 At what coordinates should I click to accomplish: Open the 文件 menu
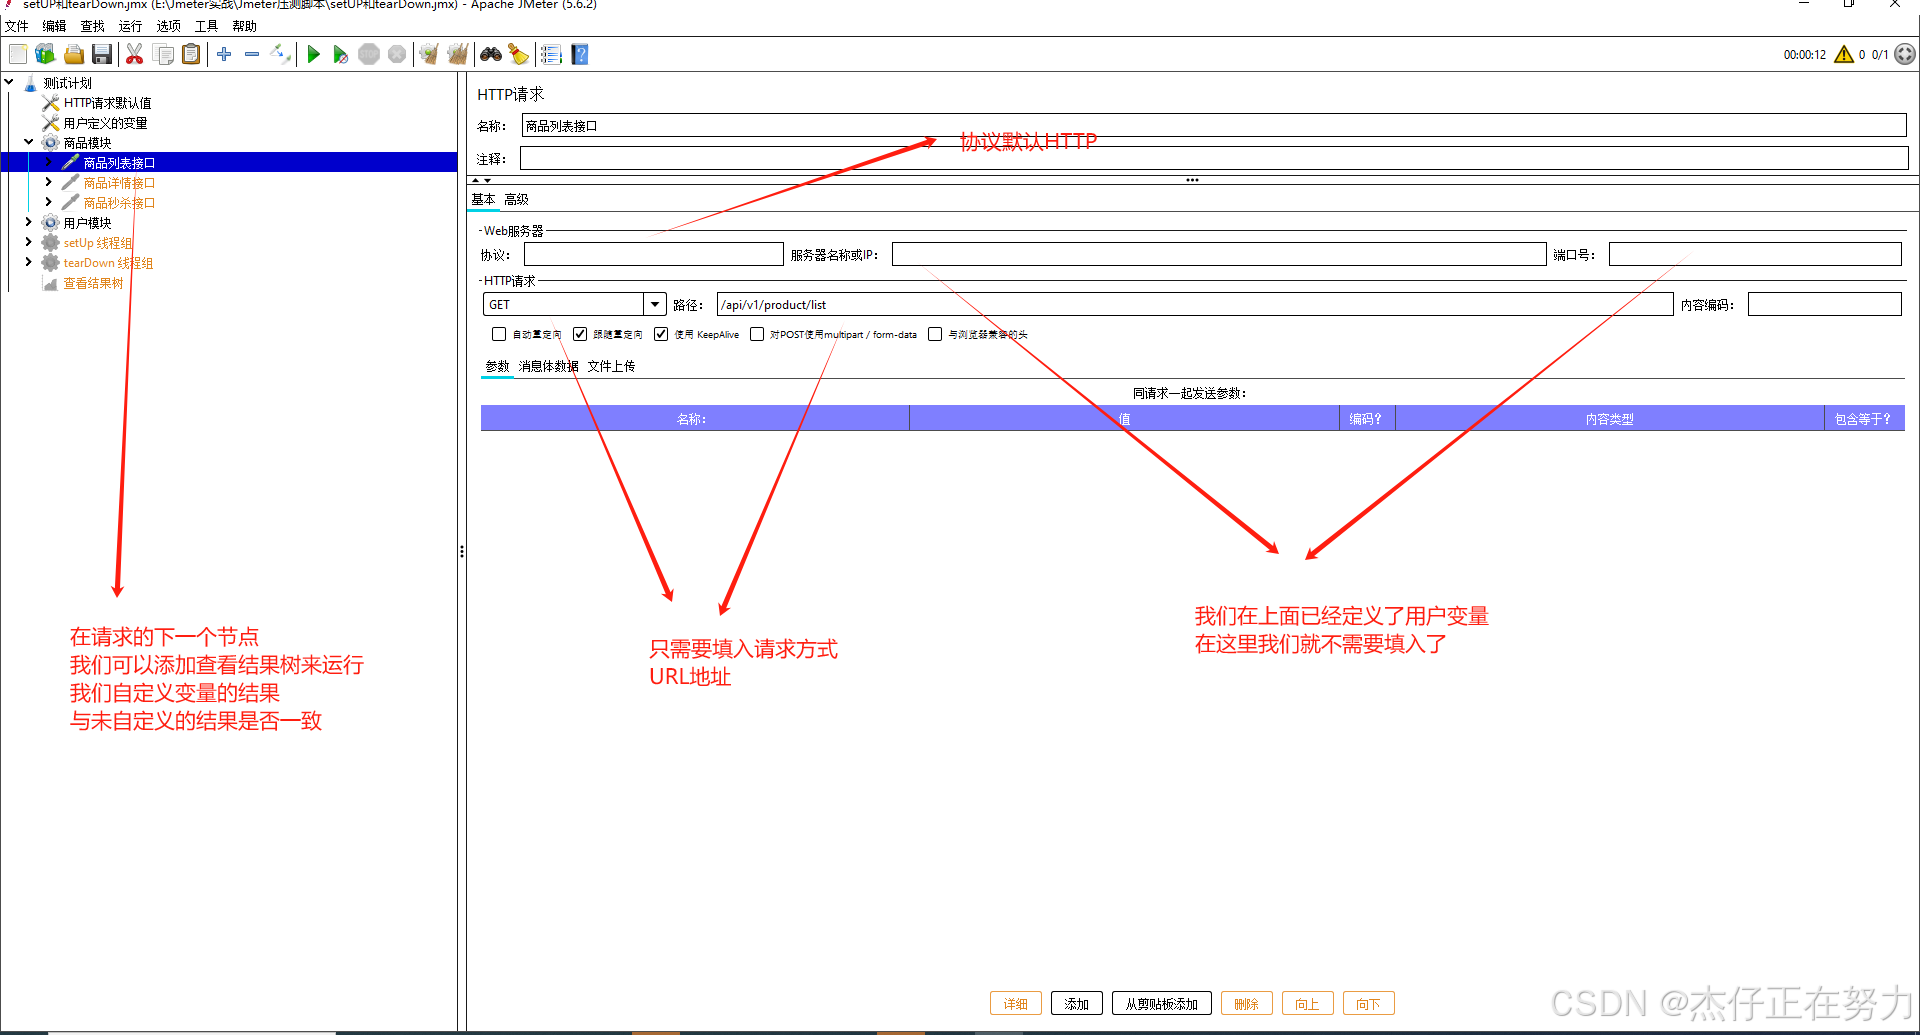tap(16, 26)
